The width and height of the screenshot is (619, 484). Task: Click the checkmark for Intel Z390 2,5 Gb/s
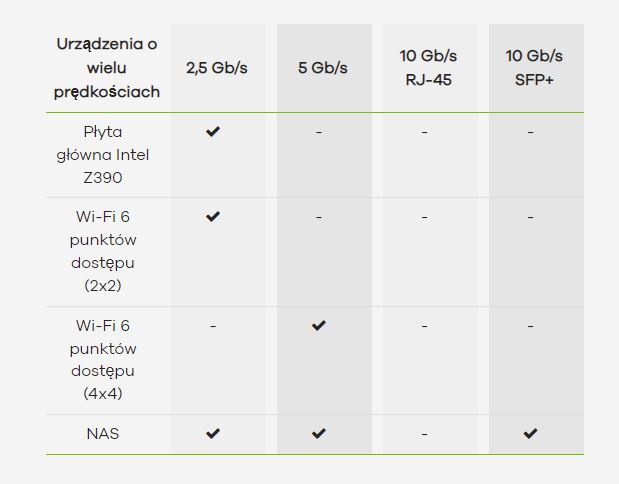[213, 131]
